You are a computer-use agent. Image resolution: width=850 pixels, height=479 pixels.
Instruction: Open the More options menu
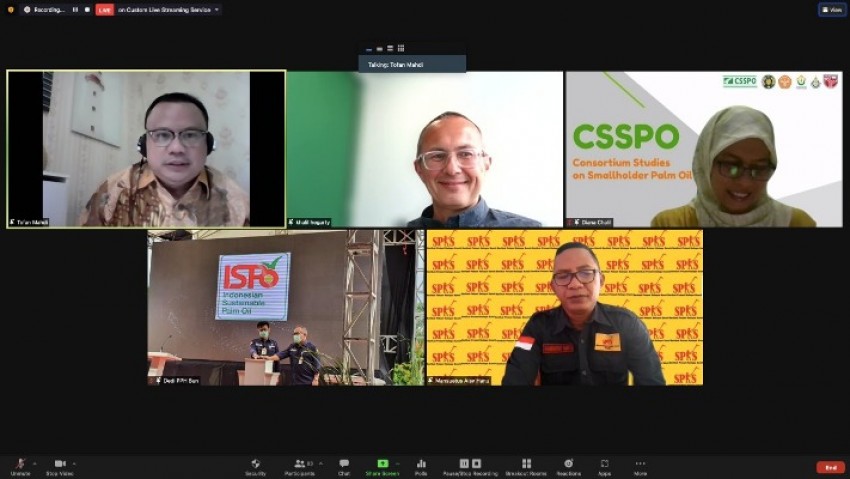(640, 465)
